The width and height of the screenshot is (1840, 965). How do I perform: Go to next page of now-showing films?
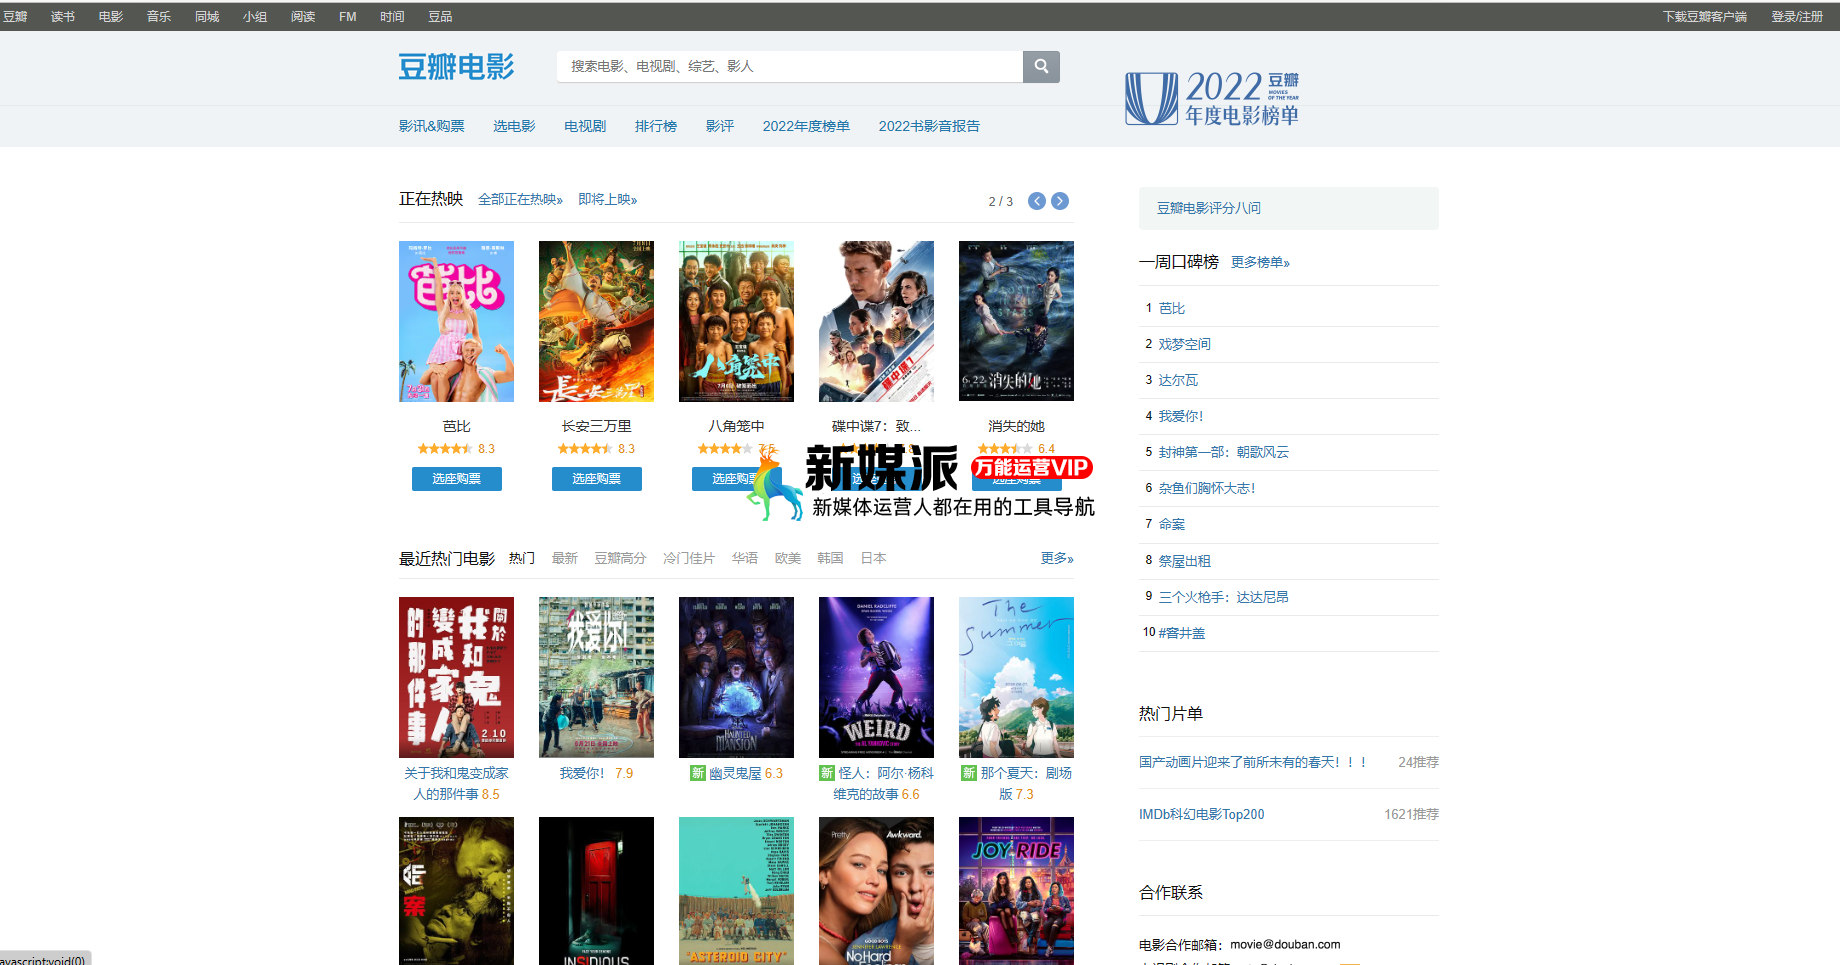point(1060,201)
